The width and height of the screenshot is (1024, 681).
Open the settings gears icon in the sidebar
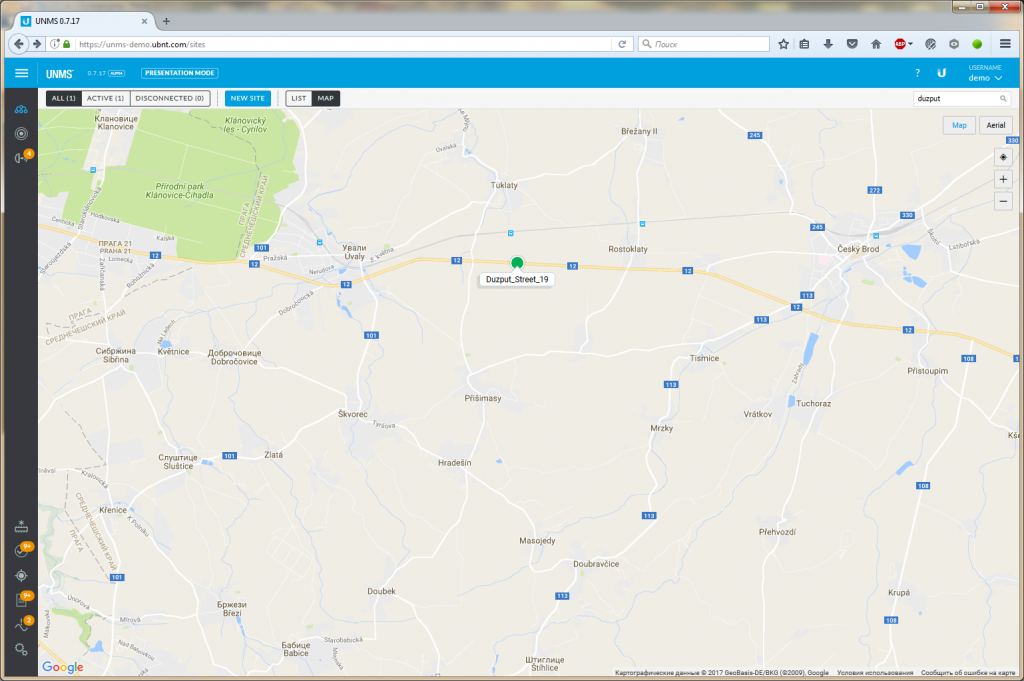[21, 650]
